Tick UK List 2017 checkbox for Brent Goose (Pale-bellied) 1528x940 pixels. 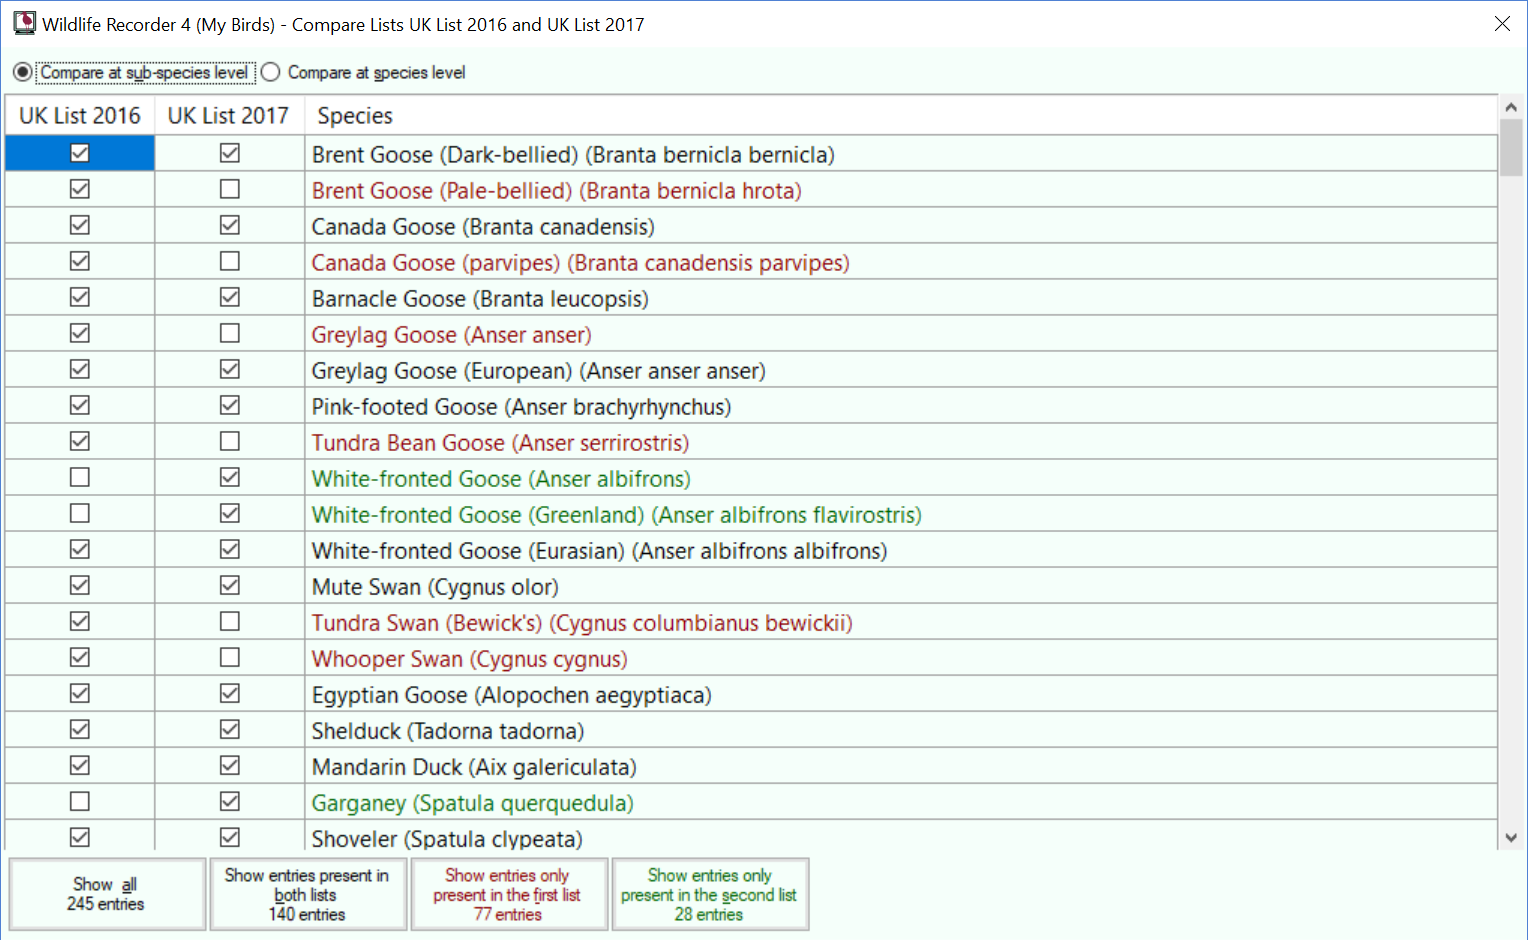[230, 189]
